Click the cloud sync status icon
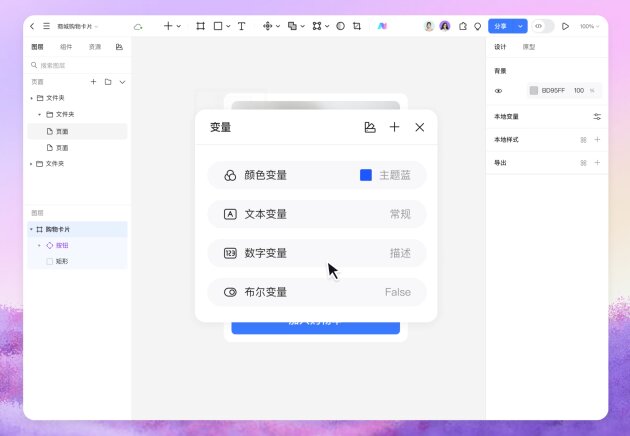630x436 pixels. (138, 27)
